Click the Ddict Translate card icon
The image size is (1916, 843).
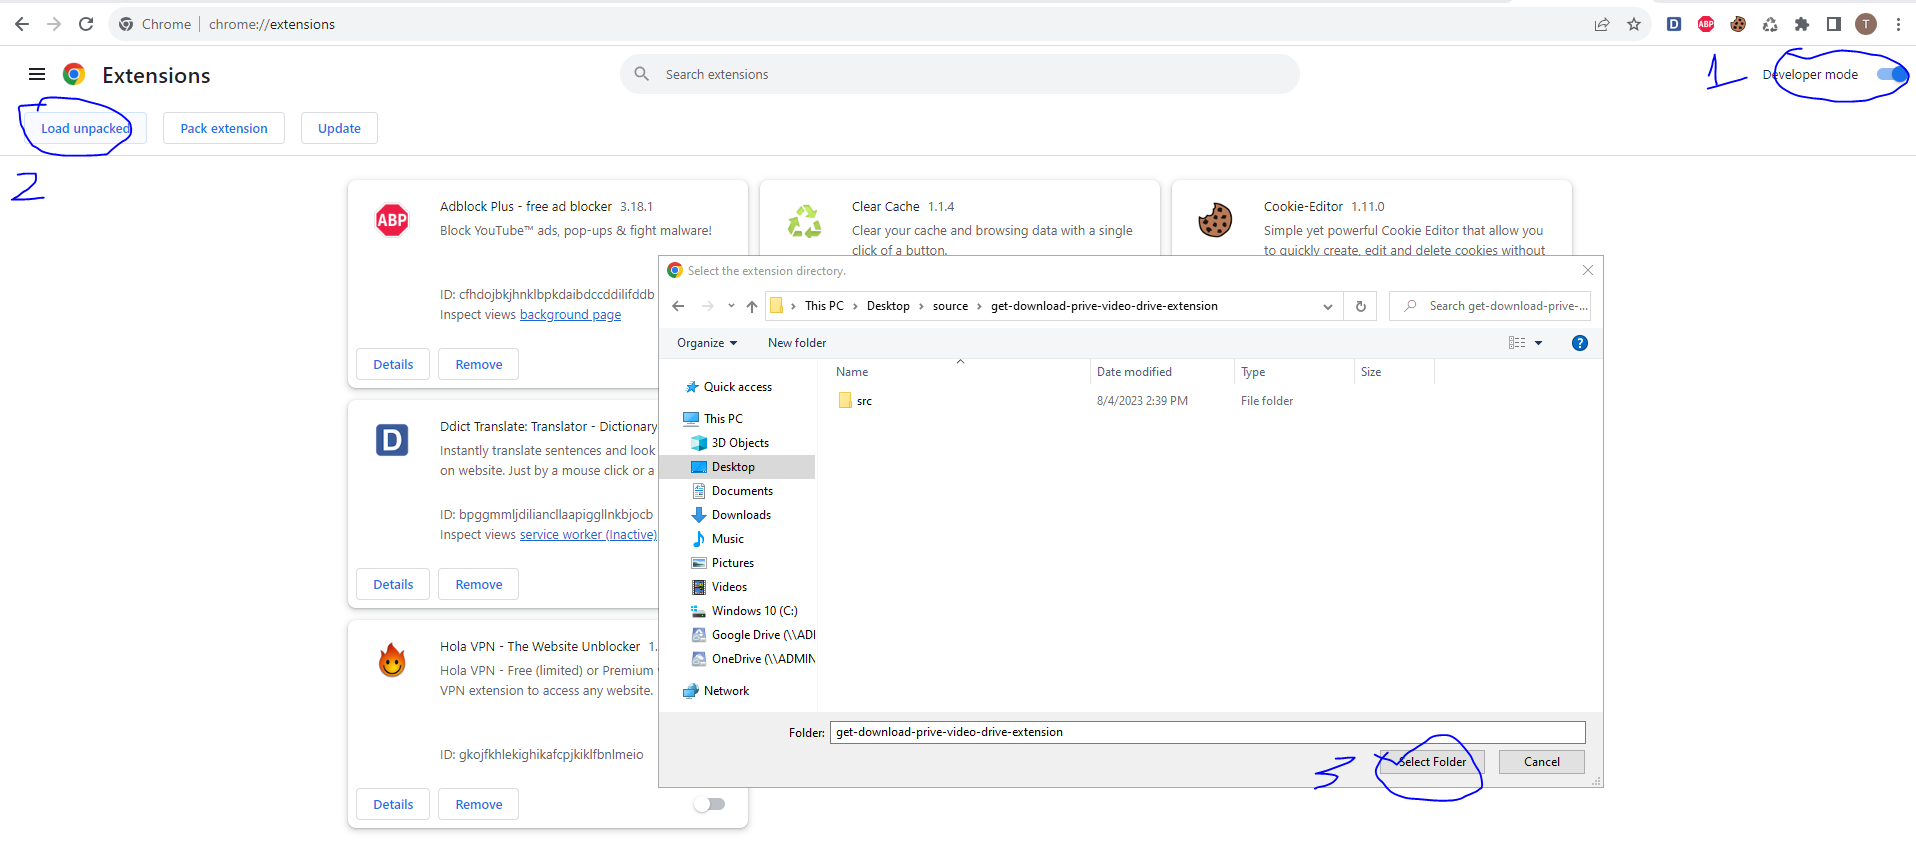(392, 440)
